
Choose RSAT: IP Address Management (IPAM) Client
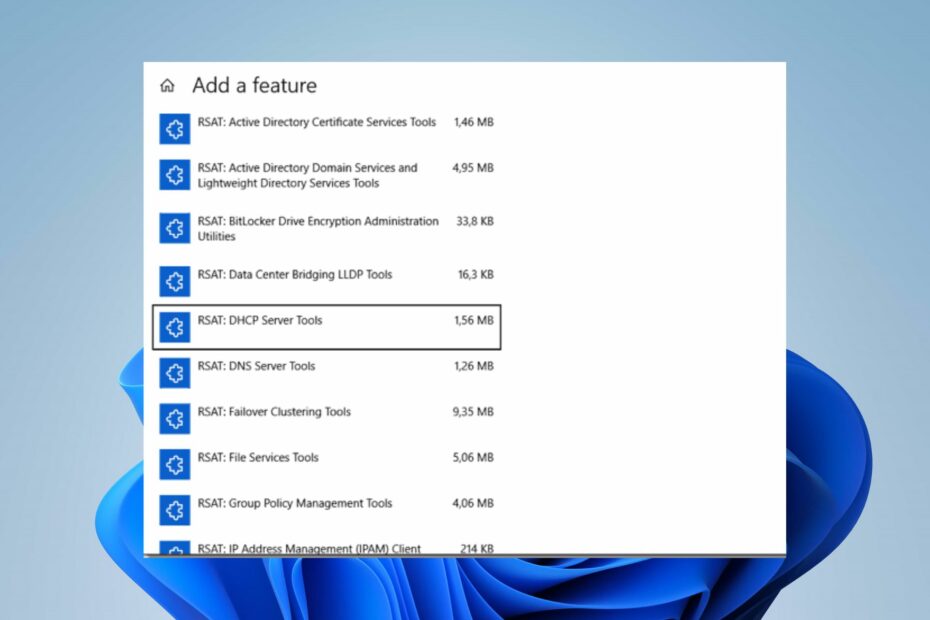pos(309,549)
